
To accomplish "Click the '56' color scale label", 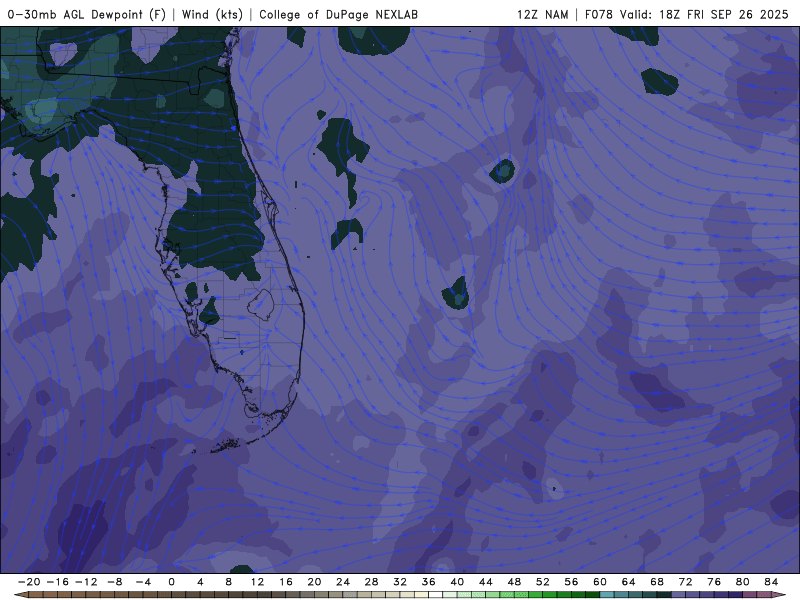I will pyautogui.click(x=571, y=582).
